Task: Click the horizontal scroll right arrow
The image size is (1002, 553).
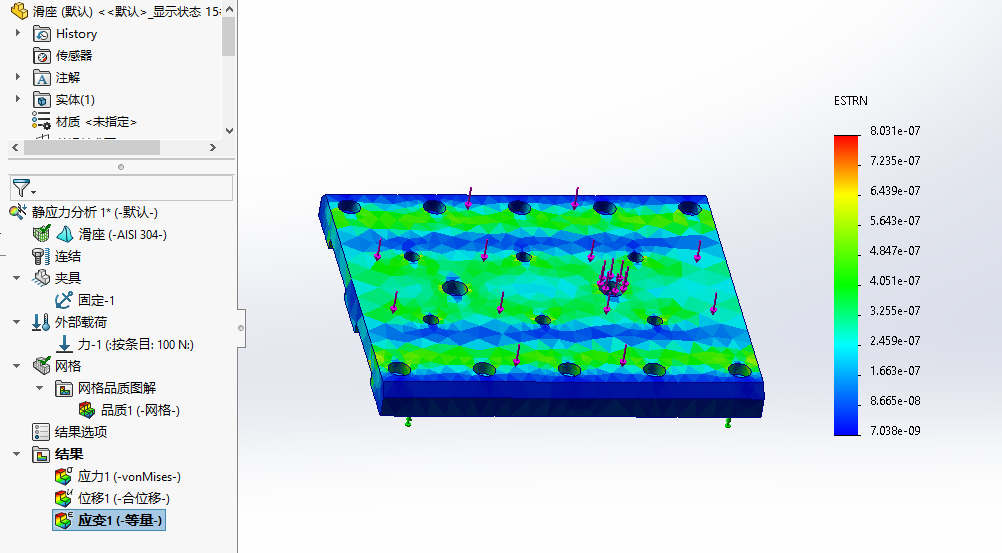Action: (x=213, y=148)
